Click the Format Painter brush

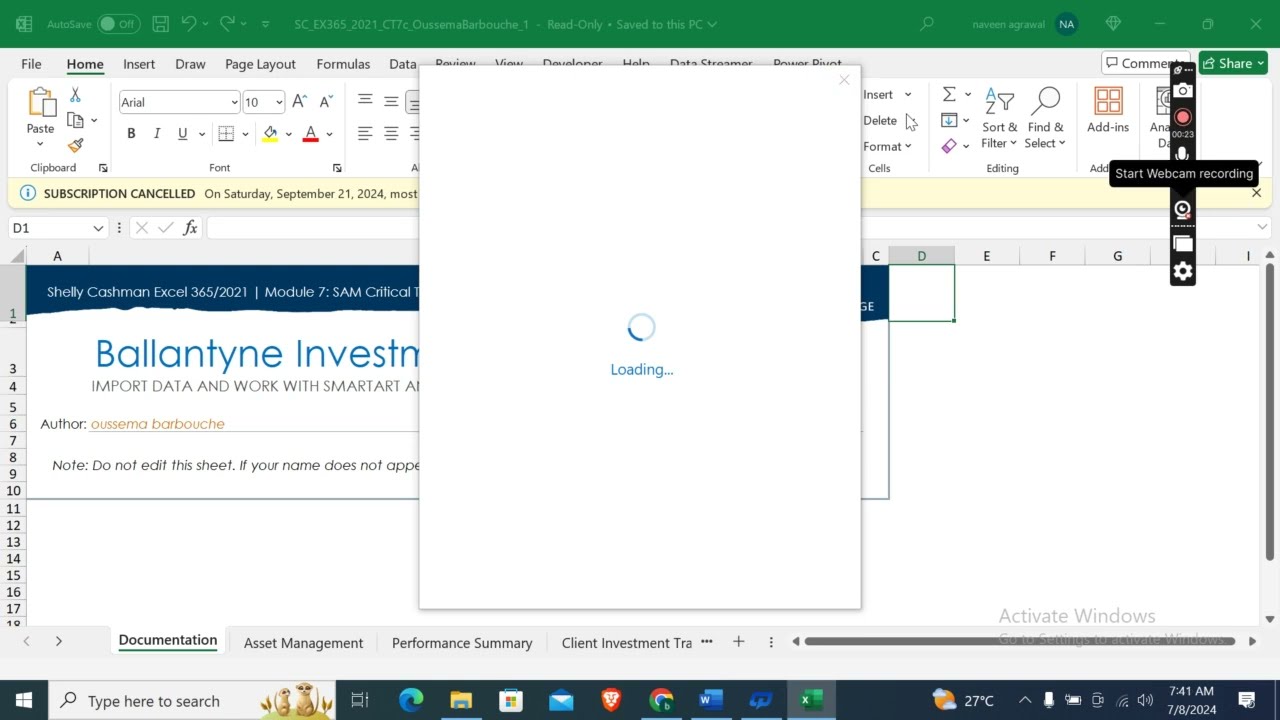75,145
